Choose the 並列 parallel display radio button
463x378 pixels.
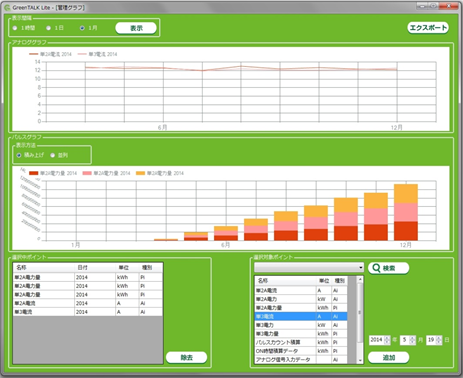click(53, 155)
